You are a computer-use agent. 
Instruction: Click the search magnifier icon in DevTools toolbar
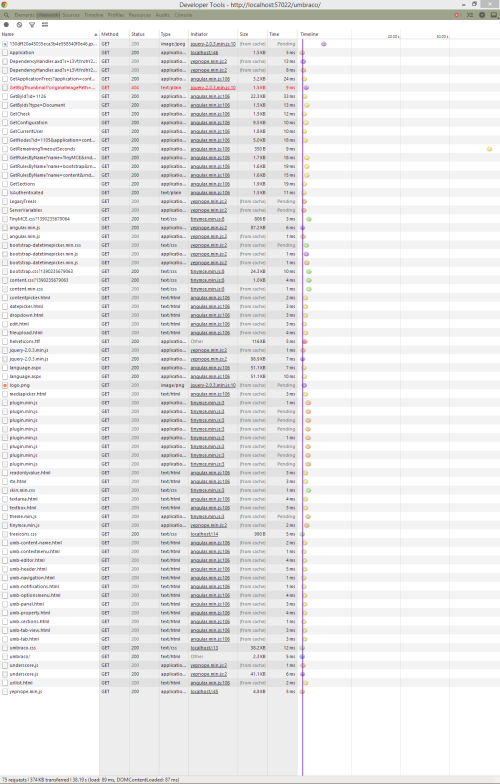coord(6,15)
